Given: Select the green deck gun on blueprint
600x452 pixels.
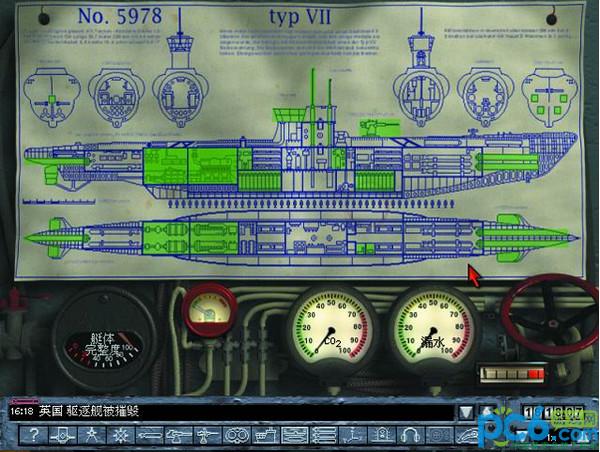Looking at the screenshot, I should pos(379,127).
